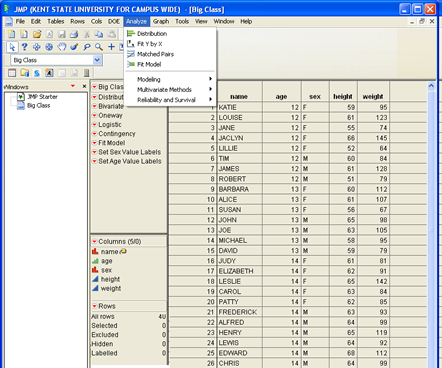
Task: Select JMP Starter in the Windows list
Action: click(x=42, y=97)
